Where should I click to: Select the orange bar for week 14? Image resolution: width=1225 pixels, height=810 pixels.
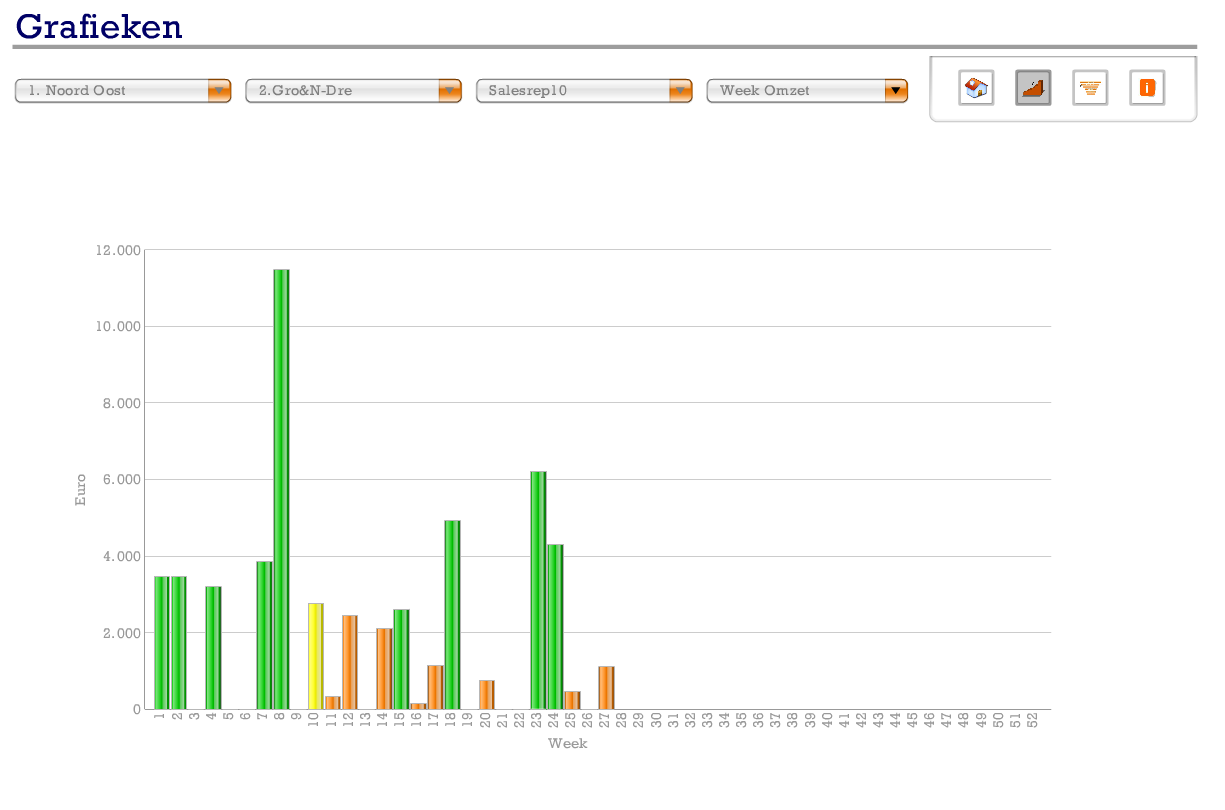tap(384, 669)
